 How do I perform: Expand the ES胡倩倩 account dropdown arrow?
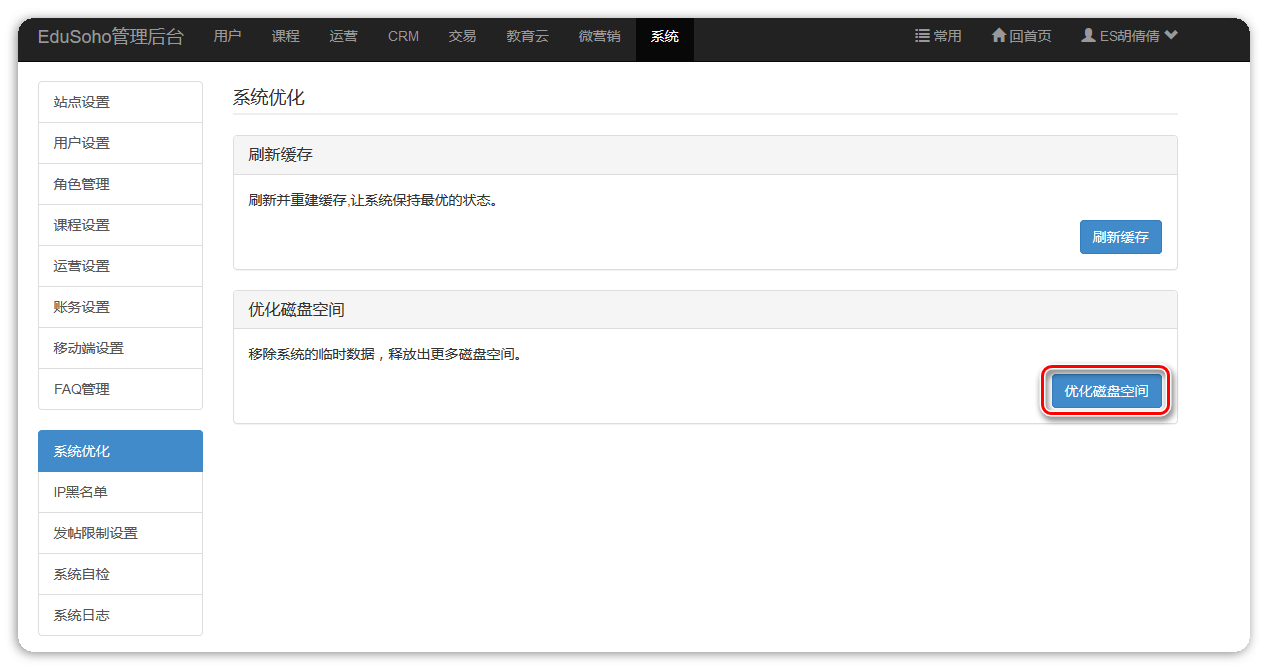(1171, 36)
